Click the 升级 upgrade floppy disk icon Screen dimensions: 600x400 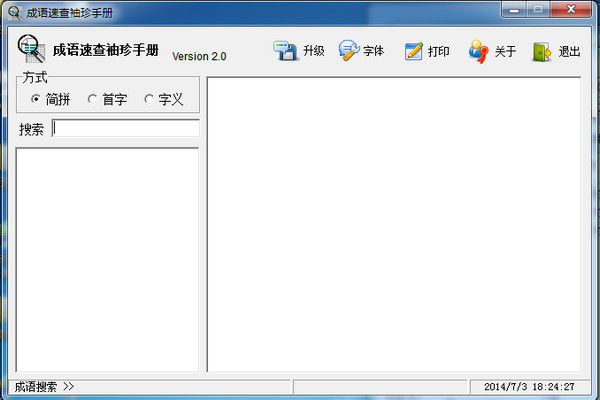[285, 51]
